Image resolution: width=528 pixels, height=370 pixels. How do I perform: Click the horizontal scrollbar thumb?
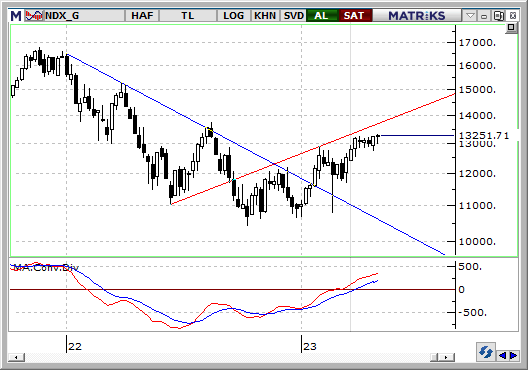(434, 357)
